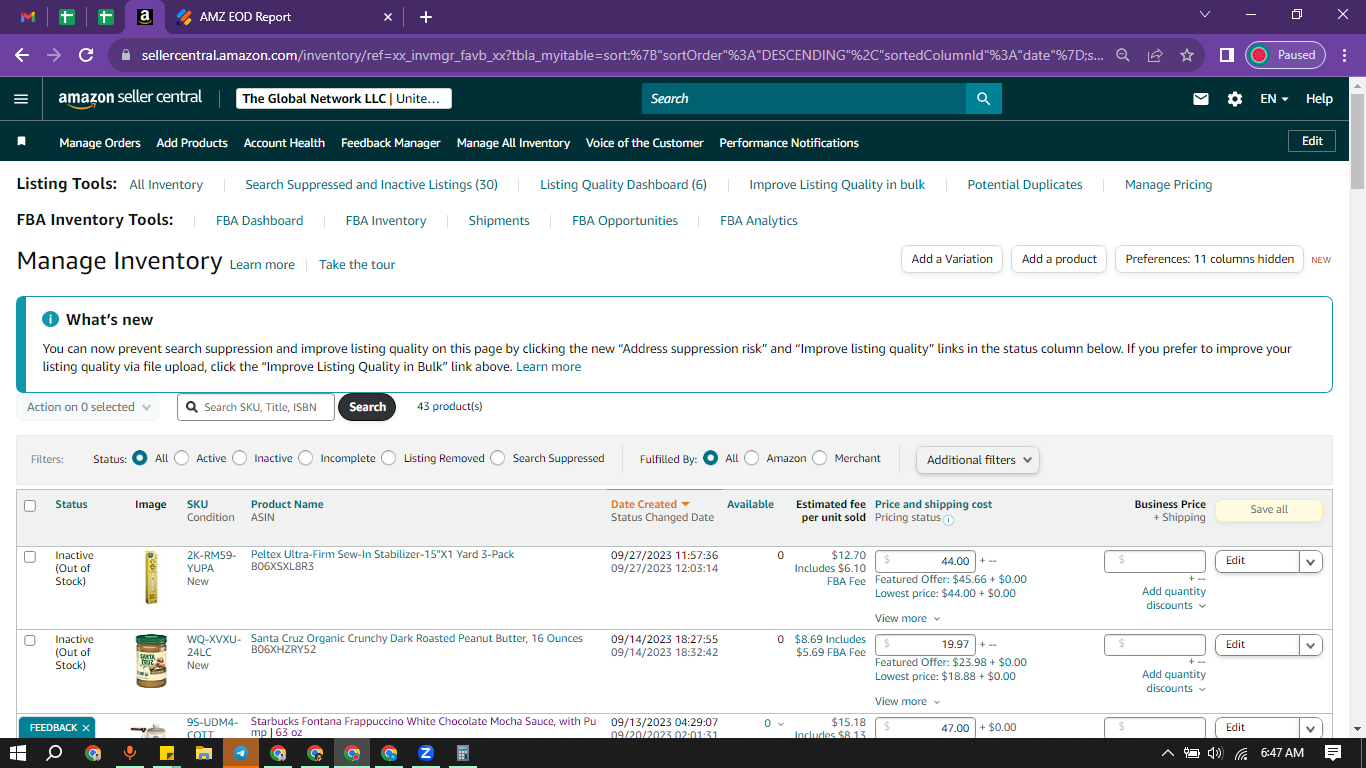Viewport: 1366px width, 768px height.
Task: Click the teal search magnifier button
Action: tap(983, 99)
